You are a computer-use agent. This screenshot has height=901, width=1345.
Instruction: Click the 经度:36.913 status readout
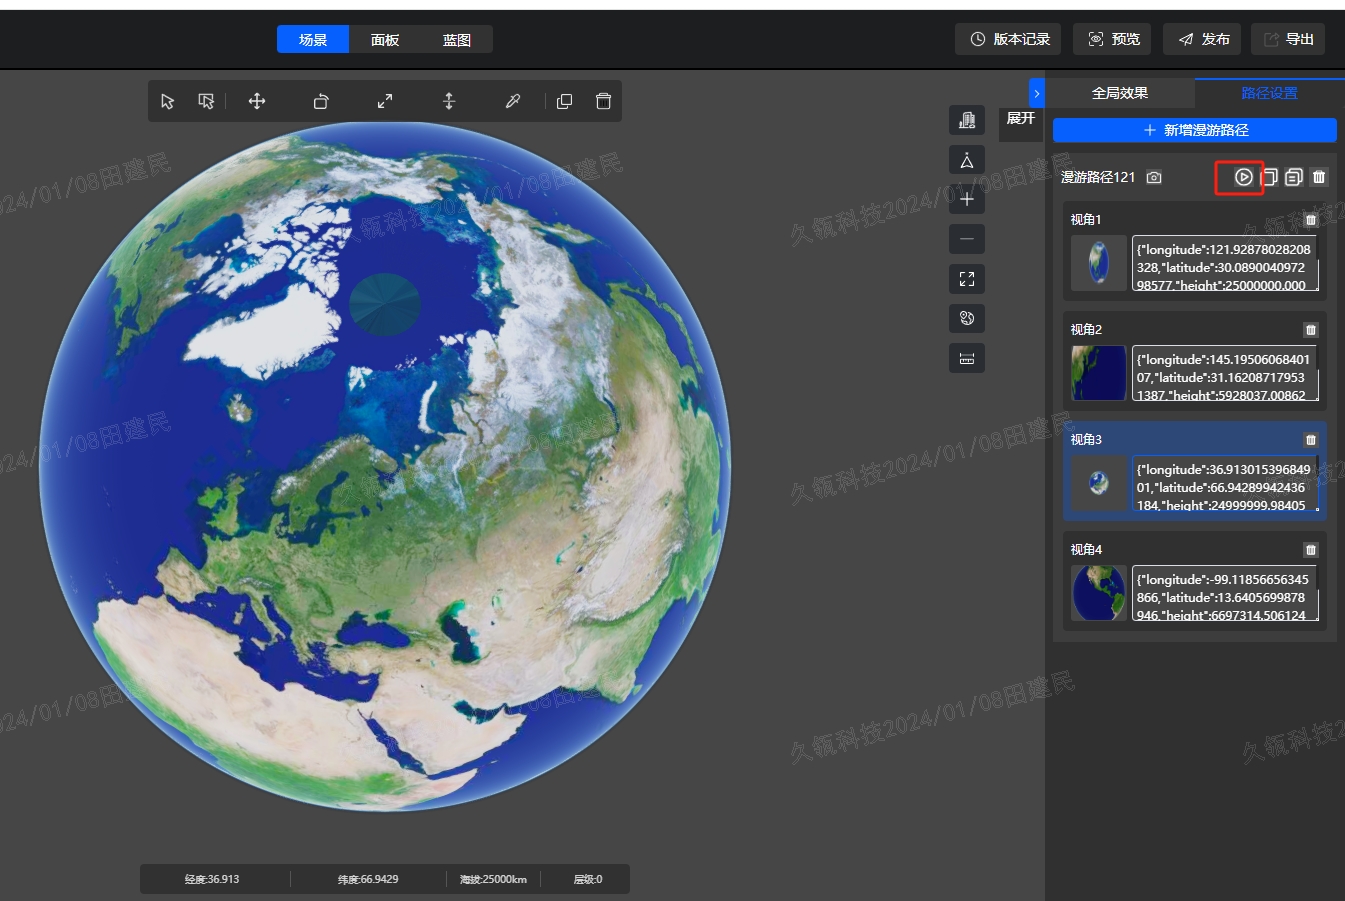pyautogui.click(x=212, y=879)
